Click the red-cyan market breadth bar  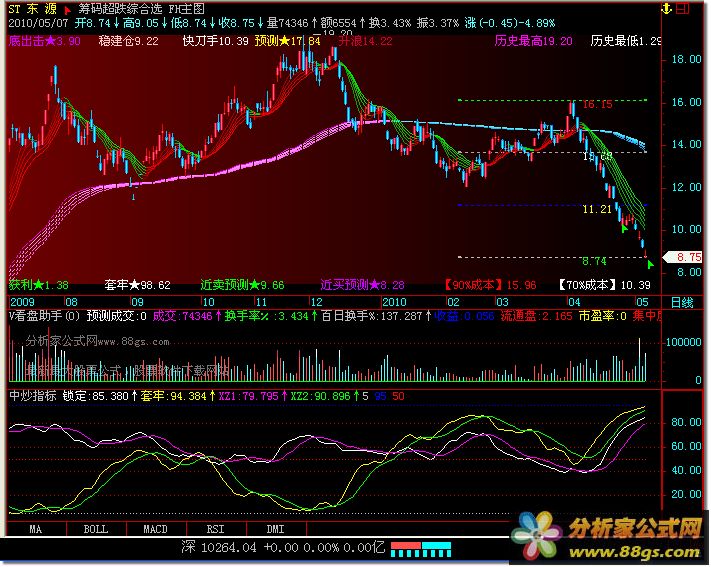coord(420,547)
